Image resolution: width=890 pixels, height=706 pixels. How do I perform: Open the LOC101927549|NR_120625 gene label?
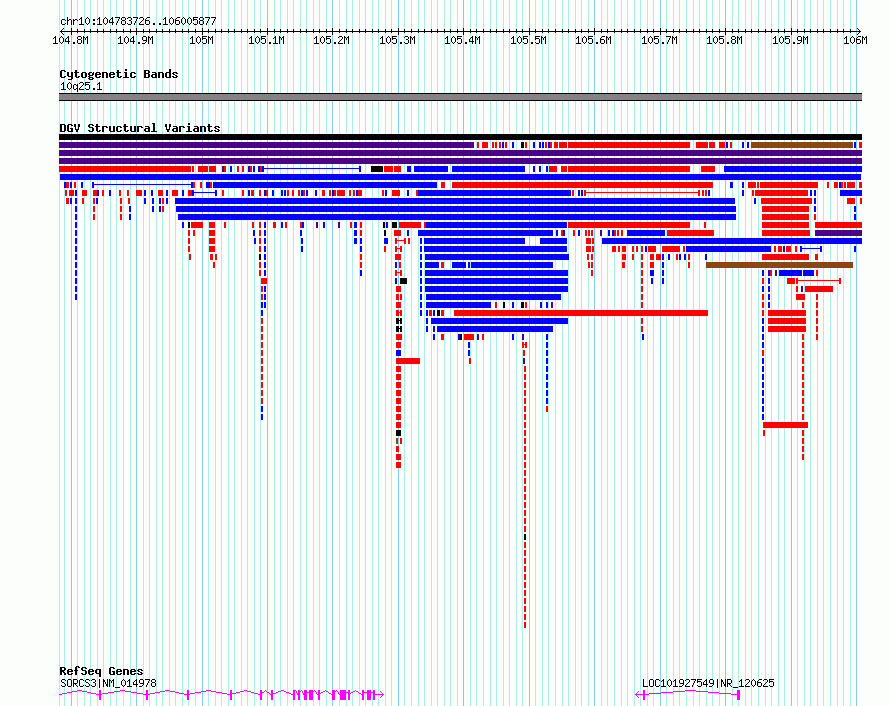pyautogui.click(x=708, y=683)
